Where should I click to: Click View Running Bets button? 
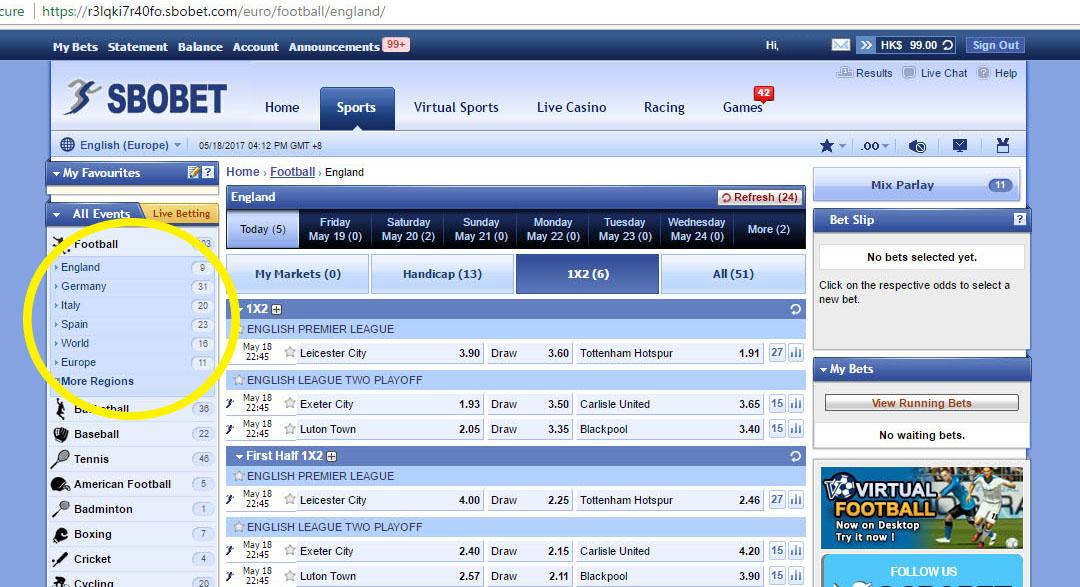[x=922, y=403]
